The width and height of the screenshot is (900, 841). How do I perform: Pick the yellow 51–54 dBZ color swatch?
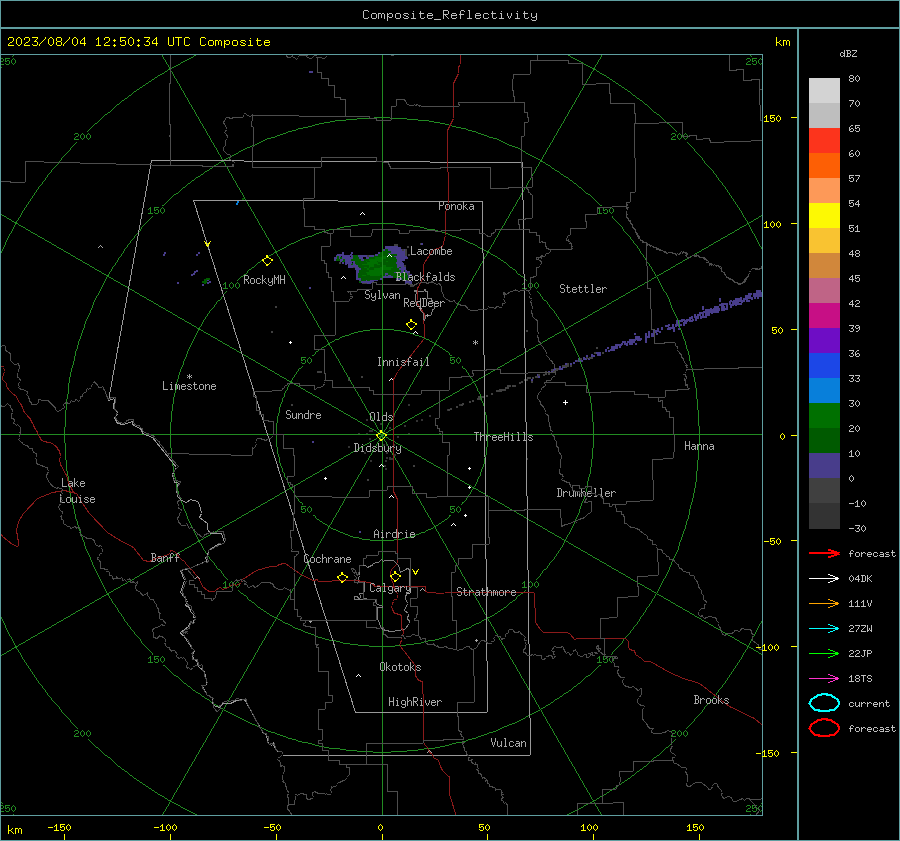(x=824, y=216)
